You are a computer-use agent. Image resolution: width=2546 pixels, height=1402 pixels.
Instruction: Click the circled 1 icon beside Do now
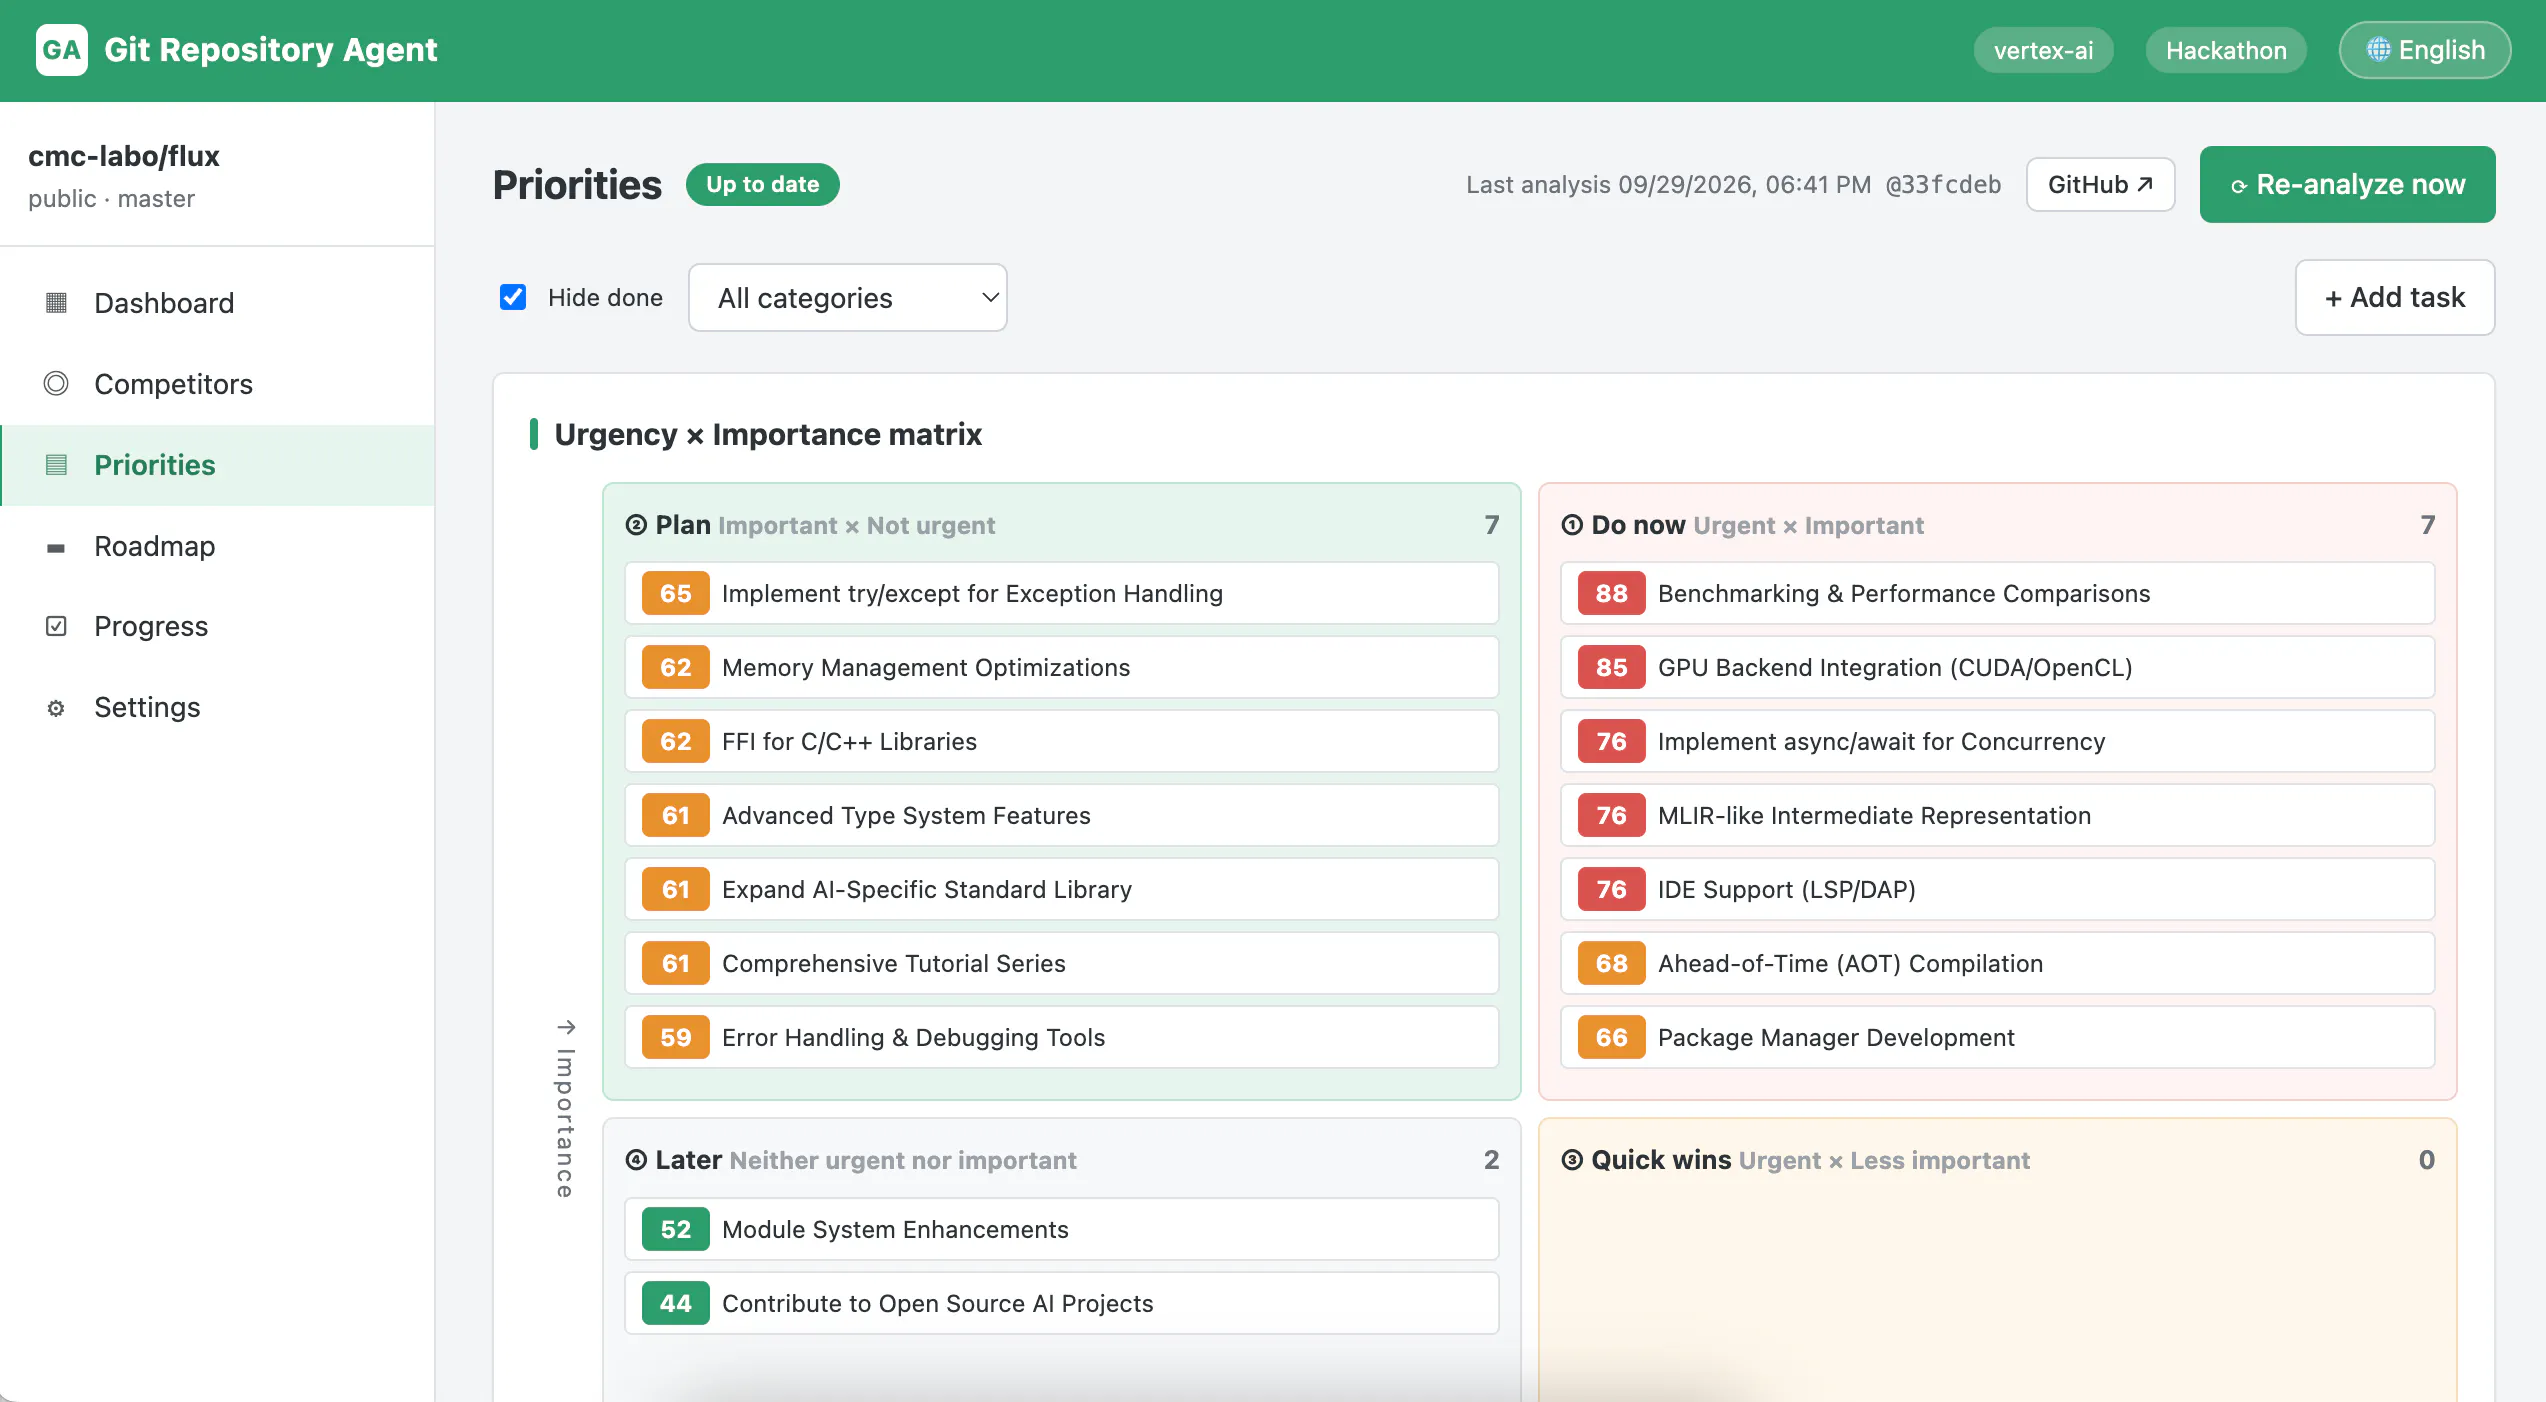pos(1572,525)
